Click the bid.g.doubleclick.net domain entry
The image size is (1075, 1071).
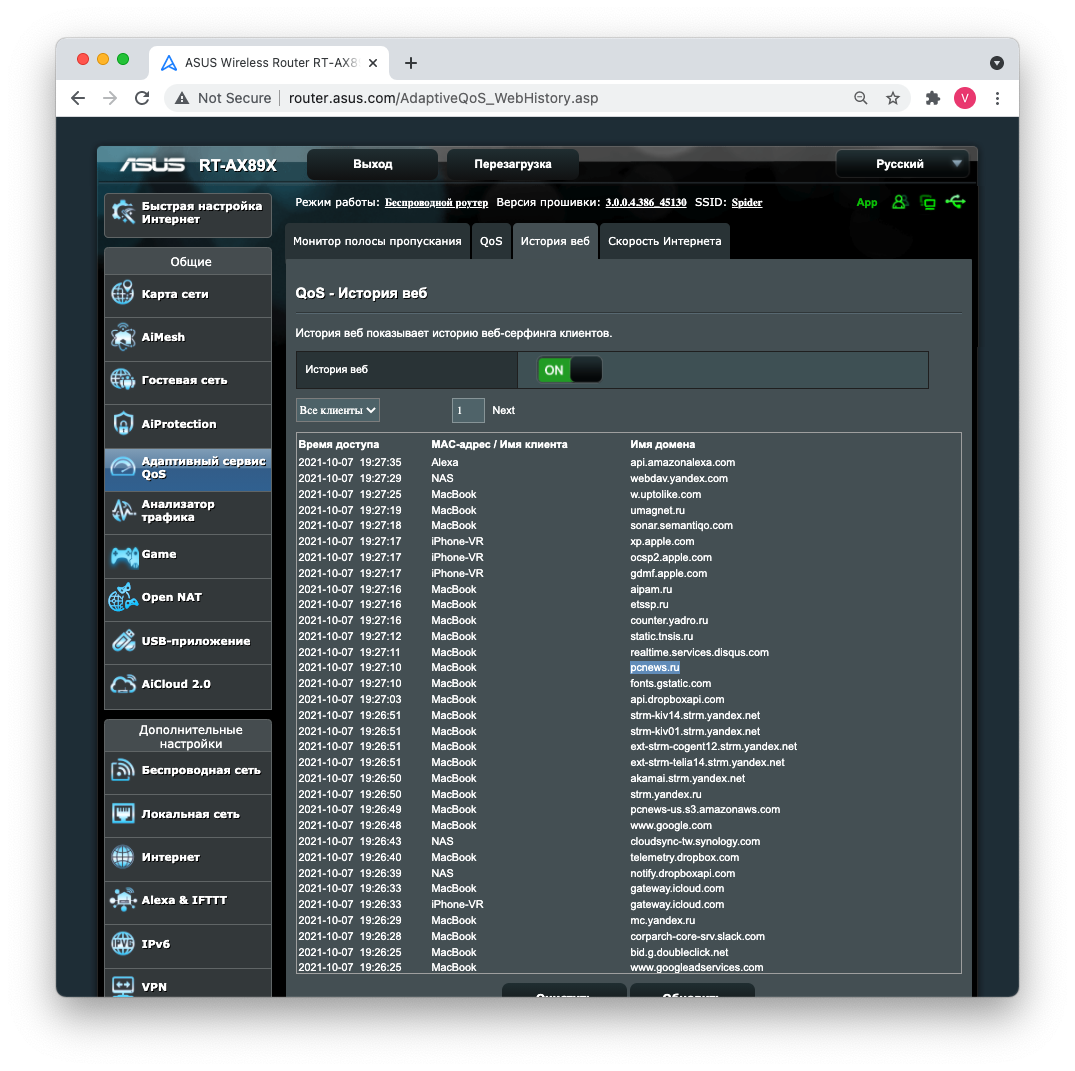click(x=679, y=952)
